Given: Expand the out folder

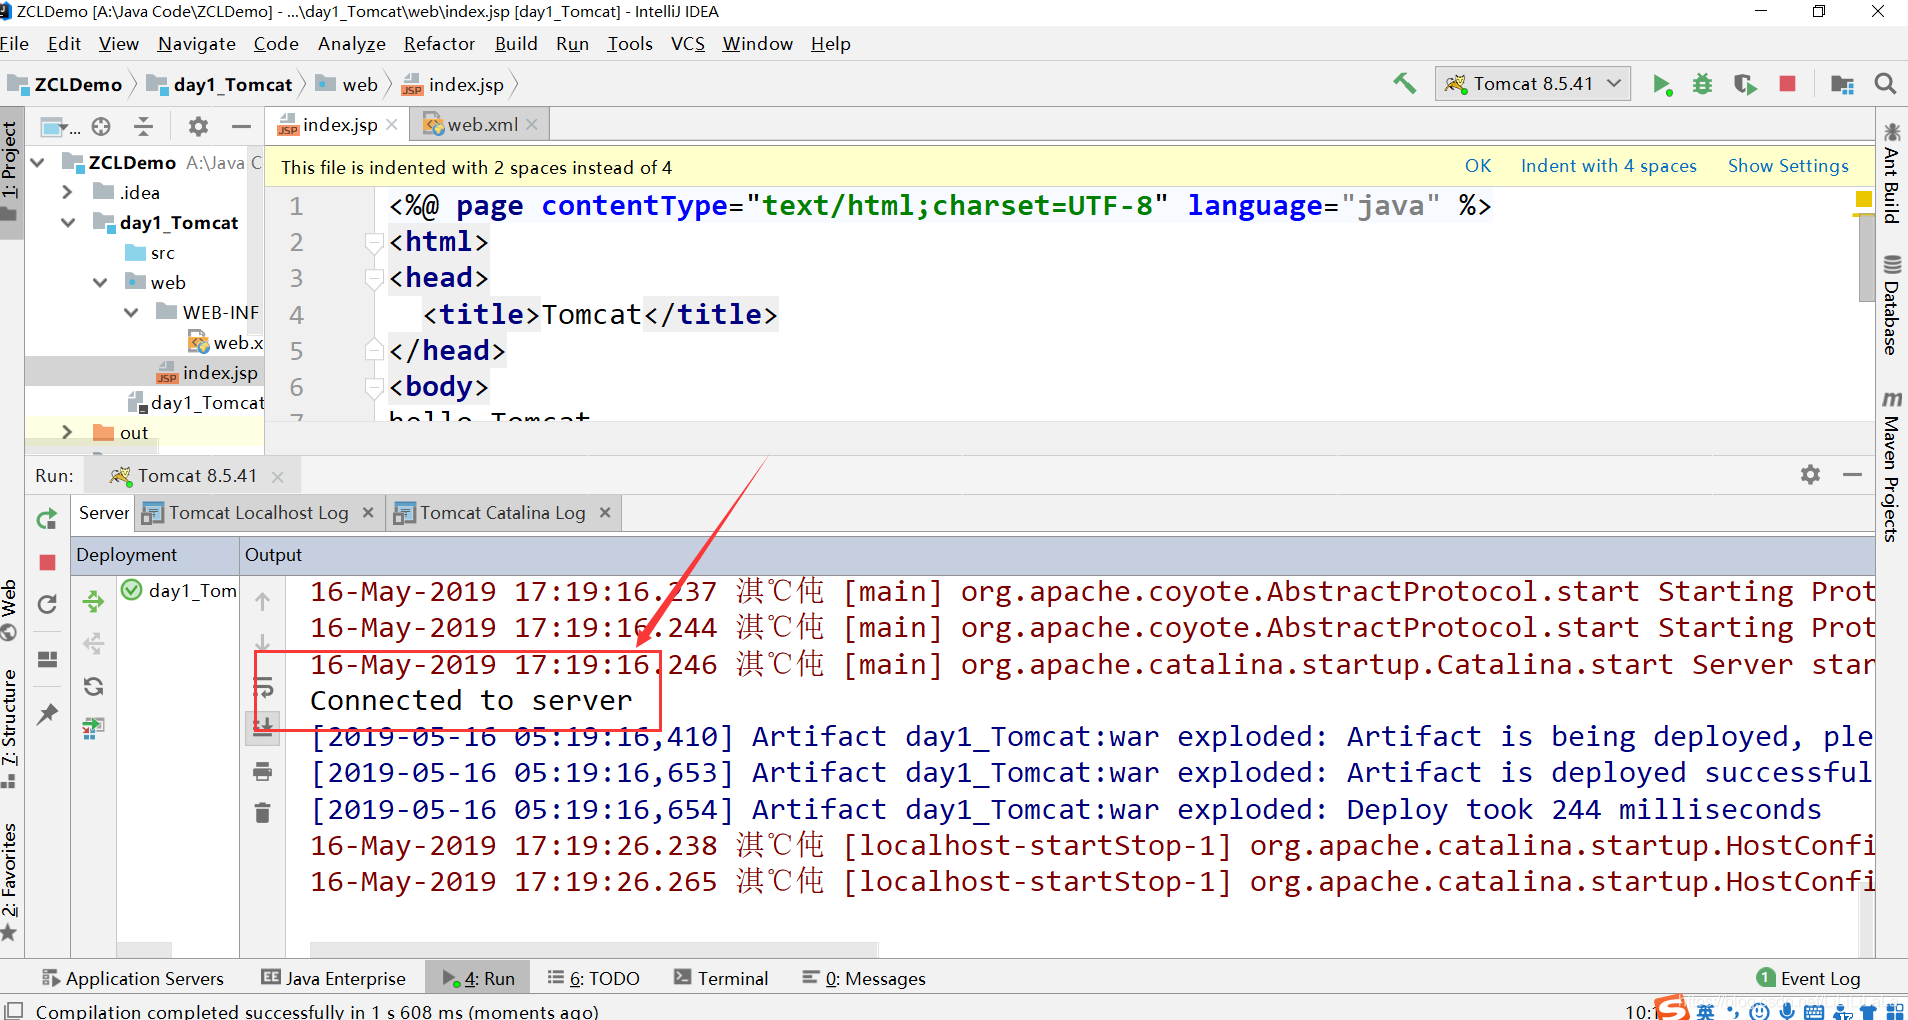Looking at the screenshot, I should tap(67, 432).
